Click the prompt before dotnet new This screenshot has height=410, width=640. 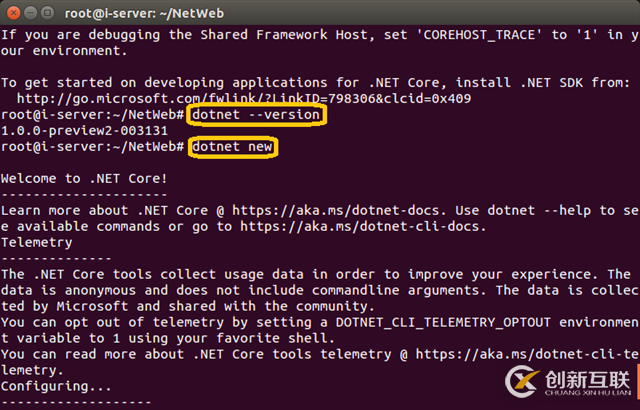[92, 147]
